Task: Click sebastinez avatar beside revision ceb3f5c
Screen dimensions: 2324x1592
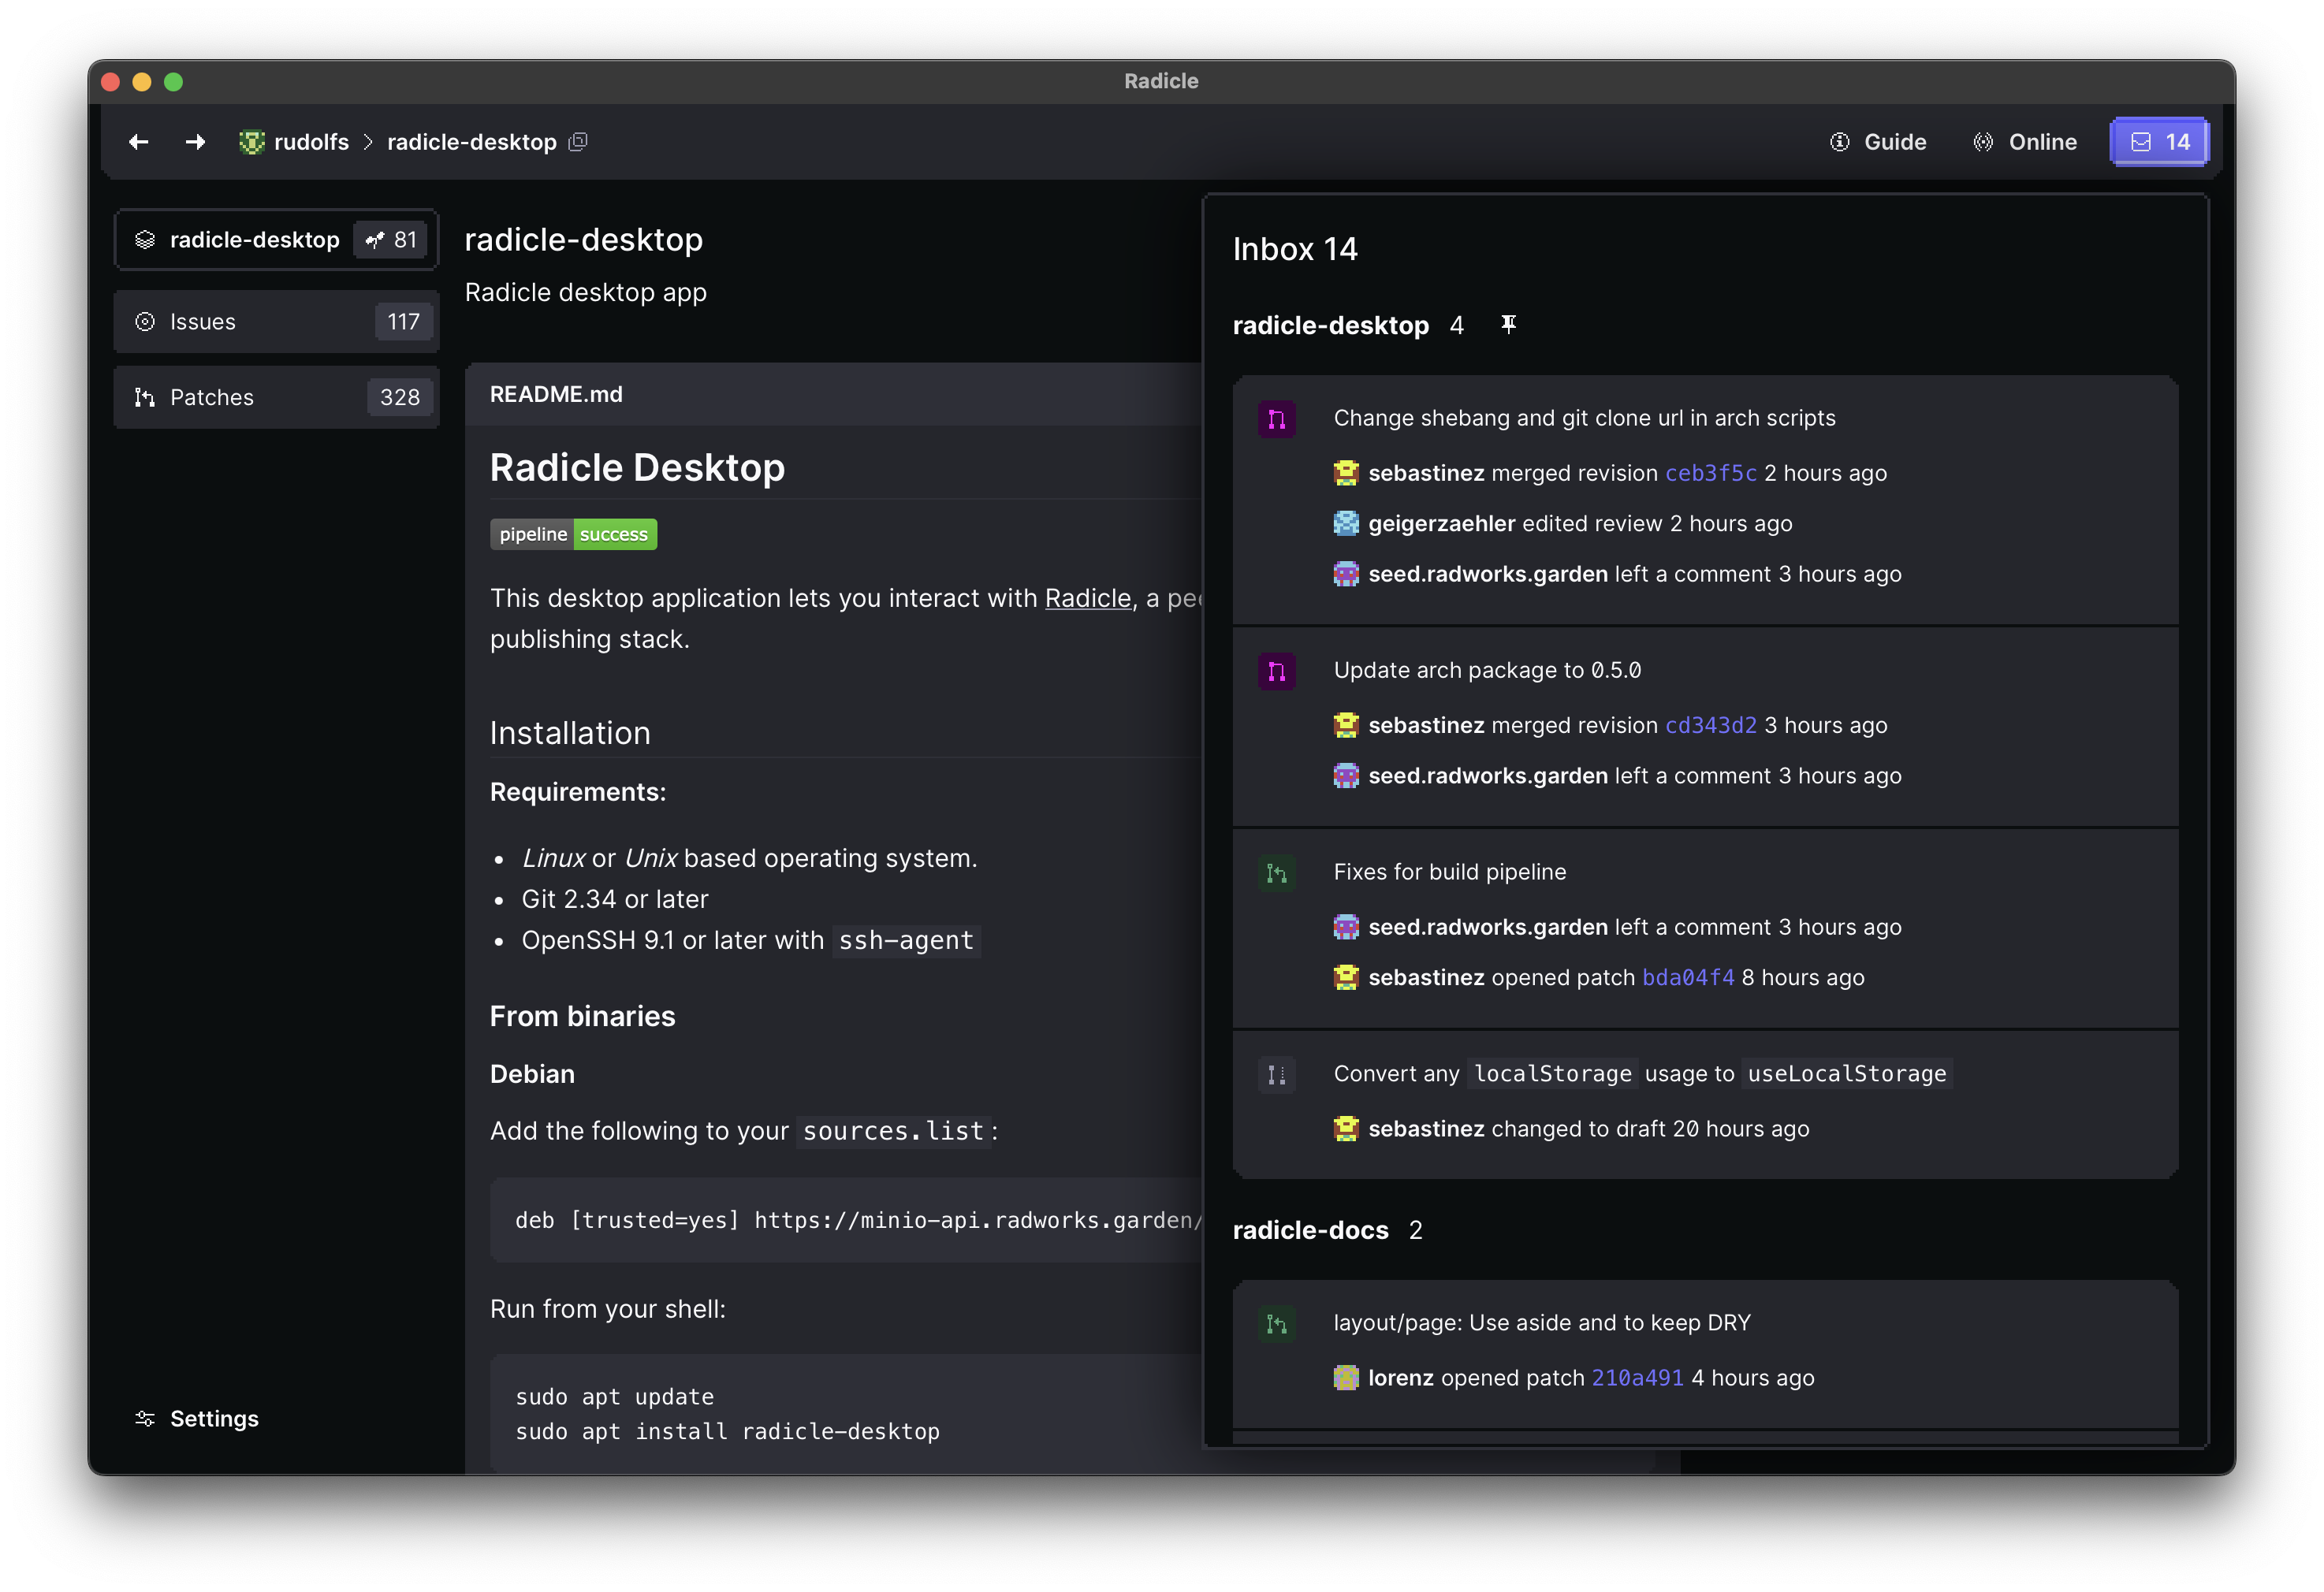Action: [1346, 473]
